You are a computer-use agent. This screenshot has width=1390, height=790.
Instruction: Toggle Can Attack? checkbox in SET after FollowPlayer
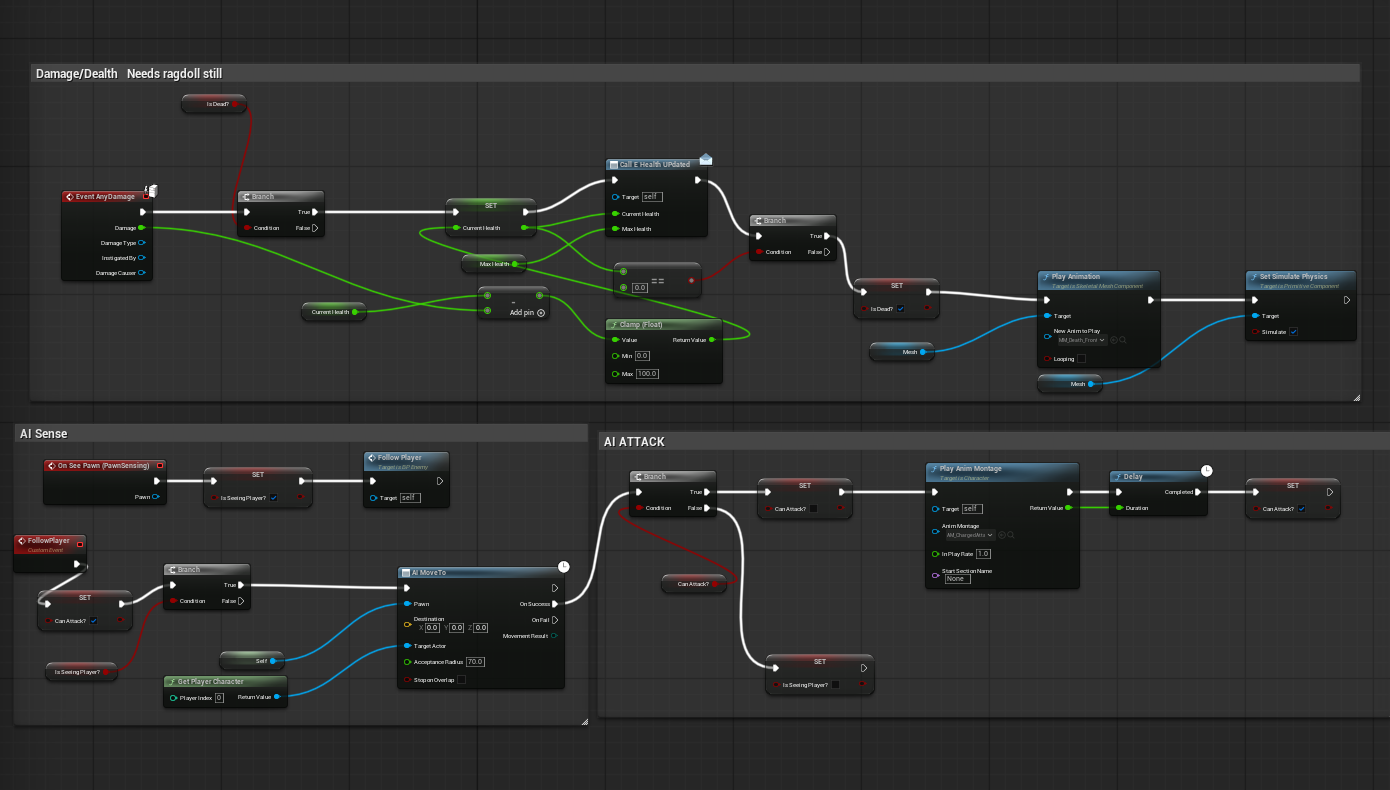94,621
